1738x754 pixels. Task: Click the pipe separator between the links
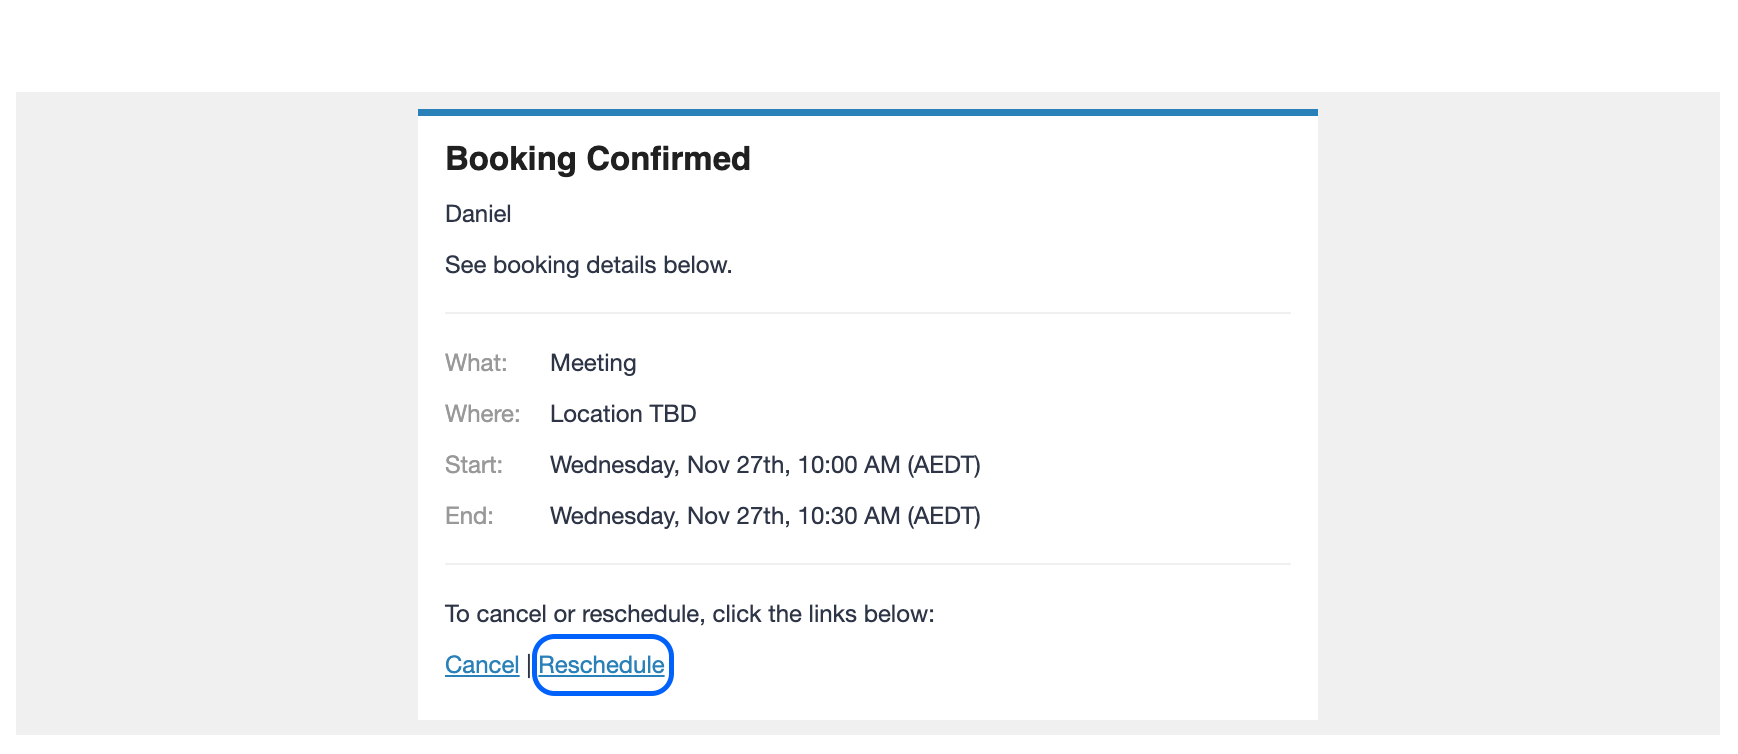coord(529,666)
